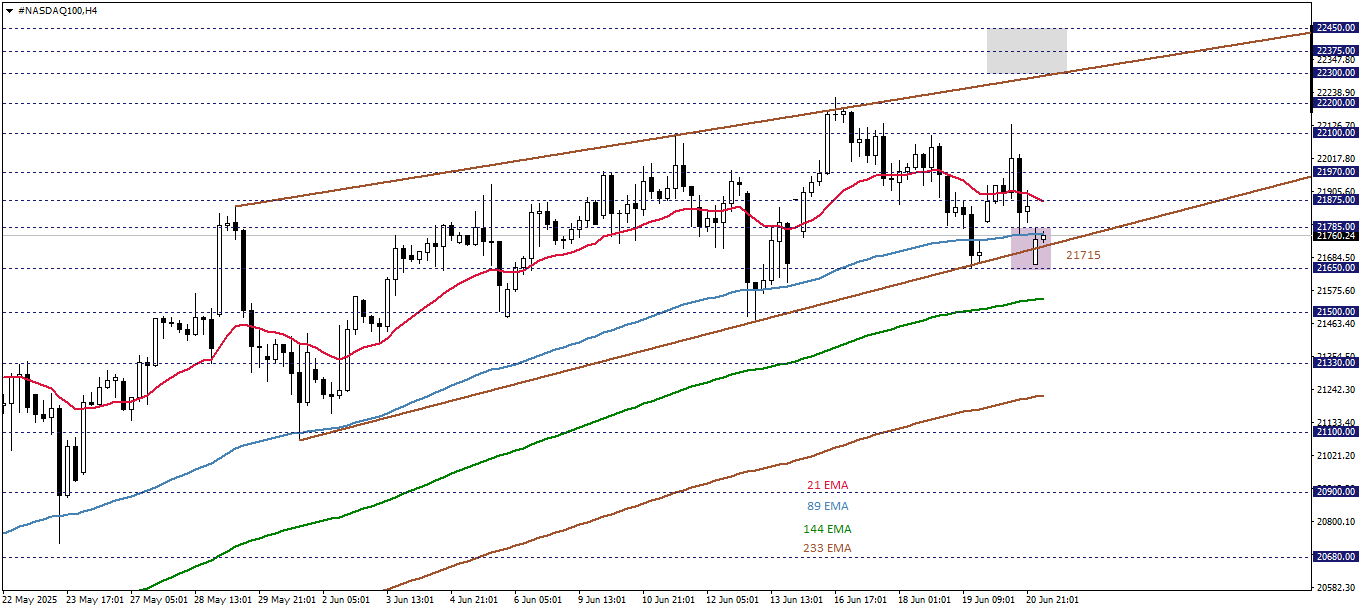
Task: Click the 22 May 2025 date label
Action: [31, 600]
